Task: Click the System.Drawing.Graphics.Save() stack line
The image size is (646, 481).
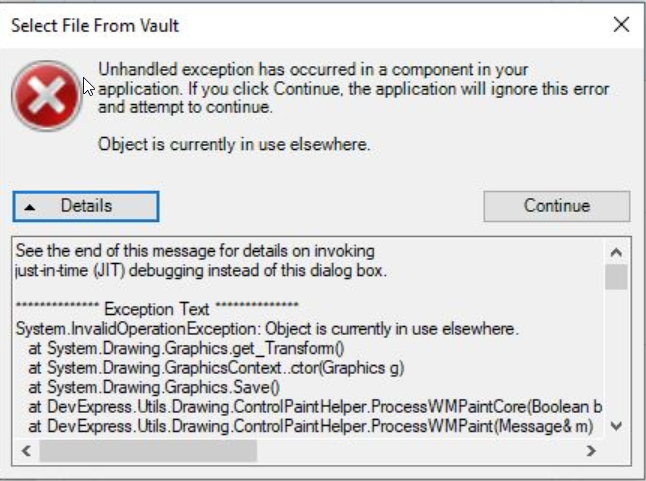Action: click(x=154, y=387)
